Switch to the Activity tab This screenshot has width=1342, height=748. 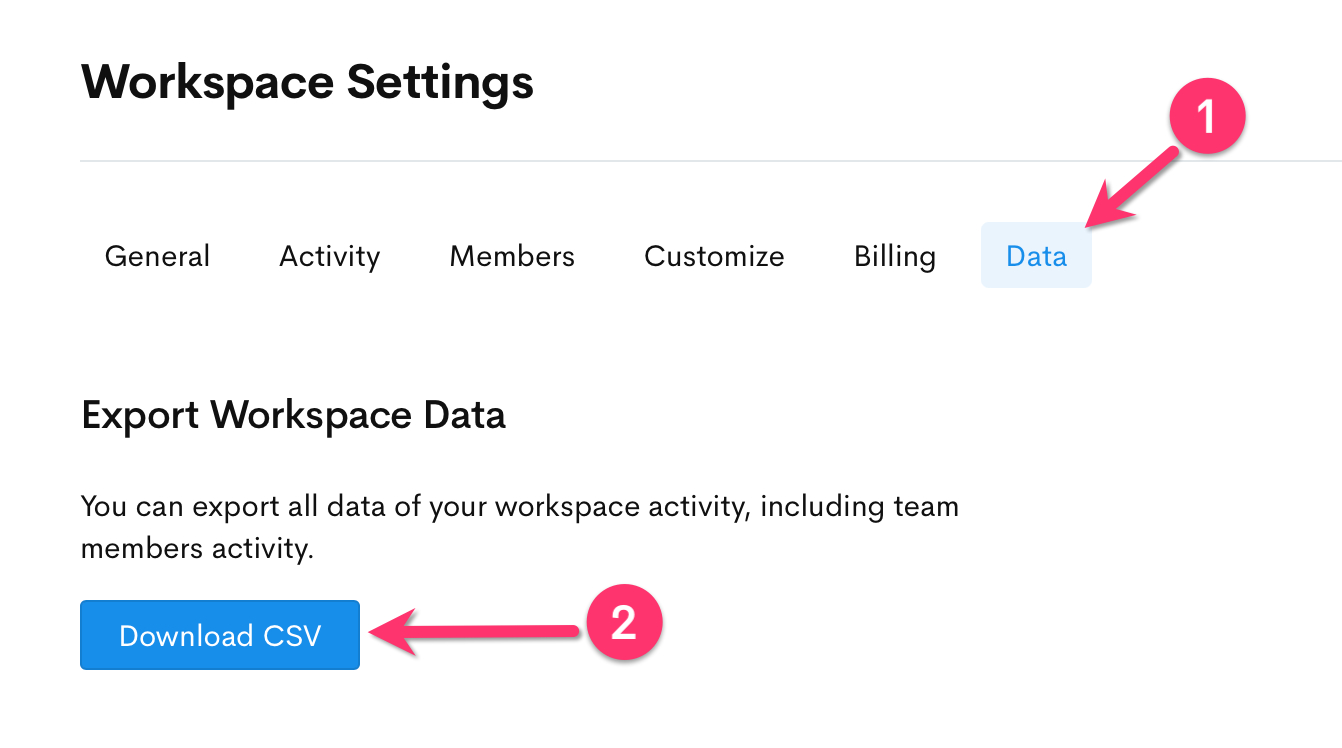(x=329, y=256)
